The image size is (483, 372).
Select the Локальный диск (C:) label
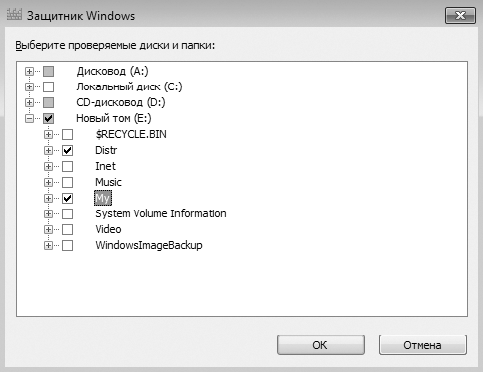click(129, 87)
